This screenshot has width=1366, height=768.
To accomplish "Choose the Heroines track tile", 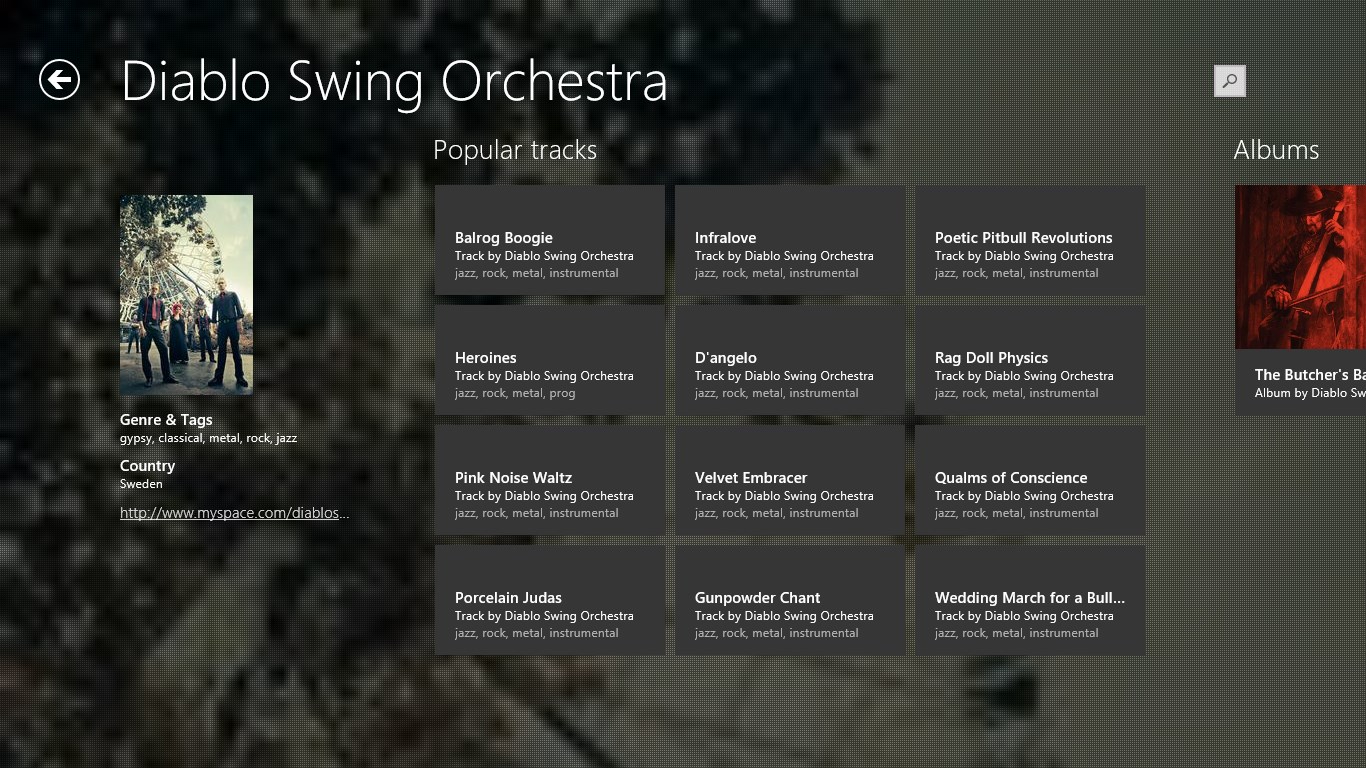I will (549, 360).
